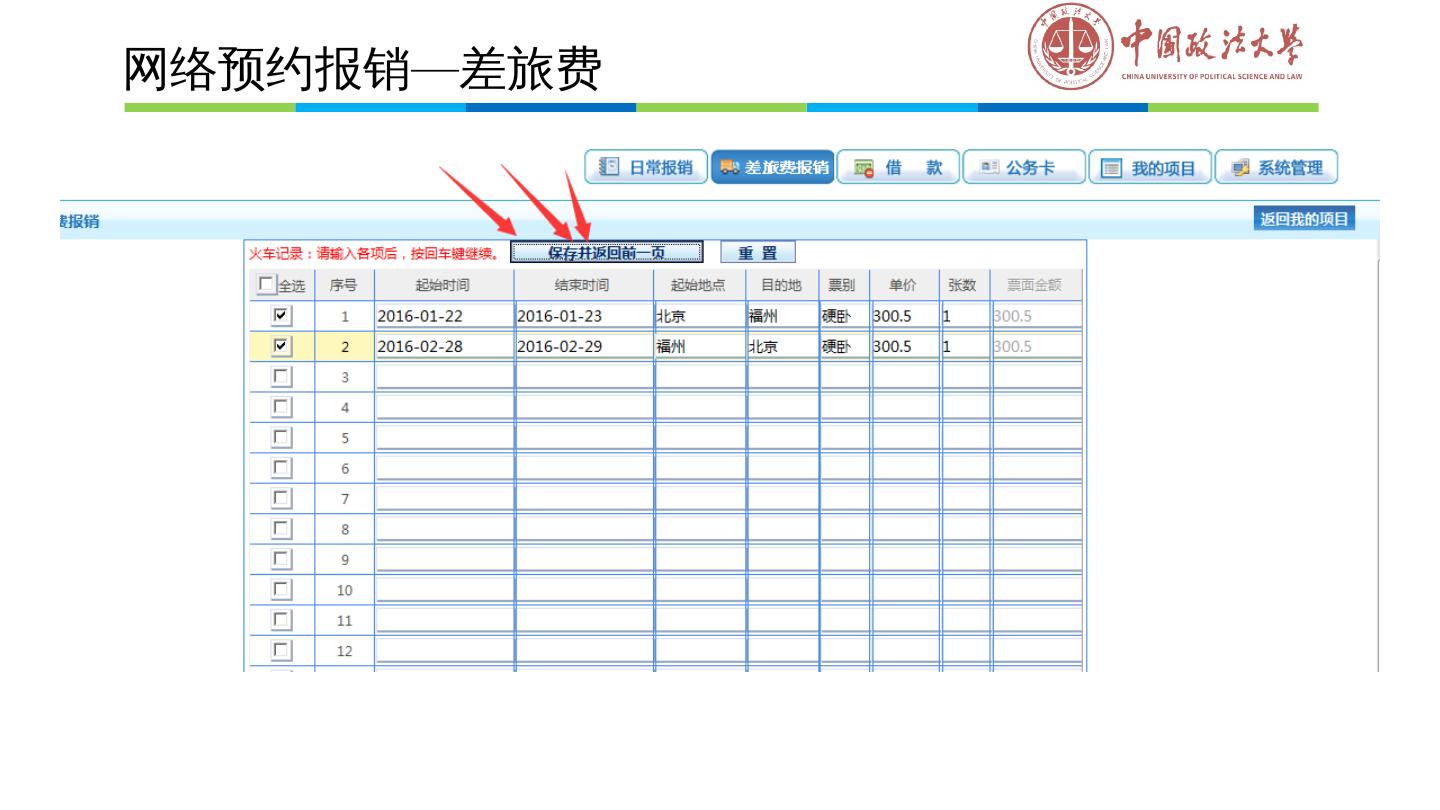Focus the empty 张数 field in row 6
This screenshot has height=810, width=1440.
coord(966,468)
